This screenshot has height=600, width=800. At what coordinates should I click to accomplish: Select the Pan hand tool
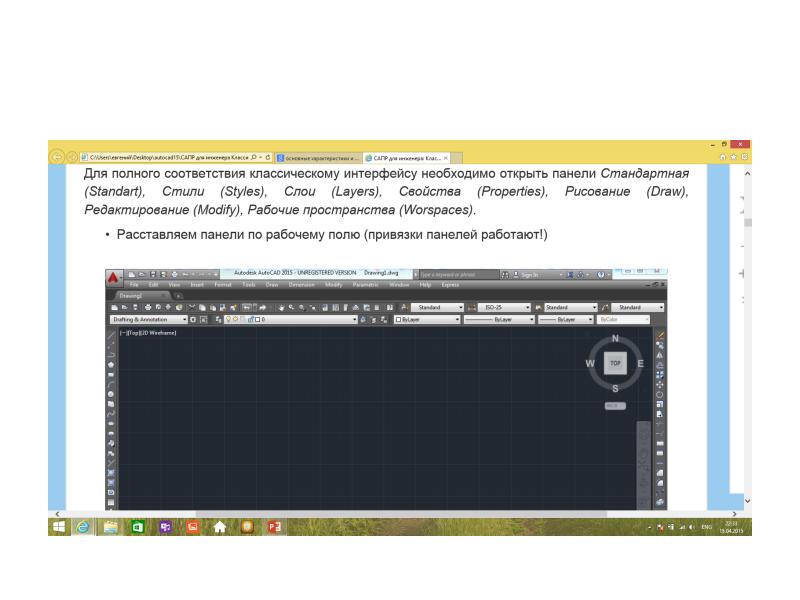[282, 307]
